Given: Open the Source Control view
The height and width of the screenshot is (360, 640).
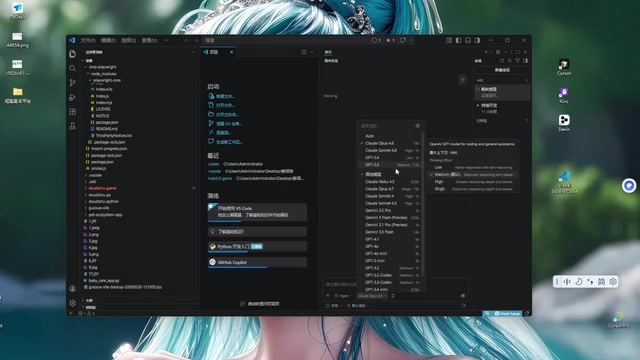Looking at the screenshot, I should (73, 83).
